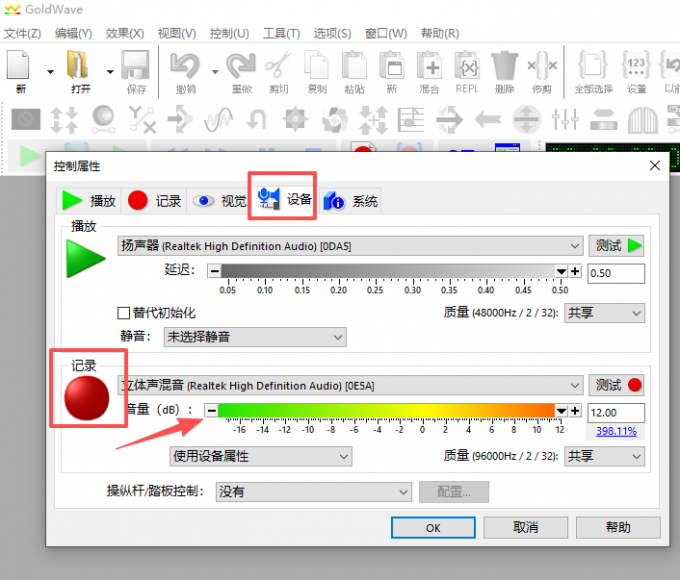Click the 398.11% volume link
This screenshot has height=580, width=680.
[x=616, y=431]
